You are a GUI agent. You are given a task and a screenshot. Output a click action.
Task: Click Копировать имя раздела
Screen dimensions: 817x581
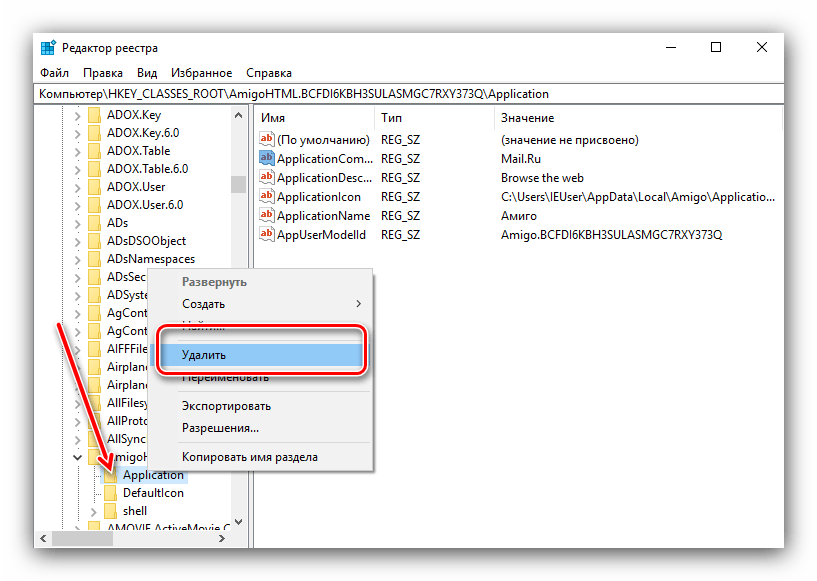(x=249, y=457)
